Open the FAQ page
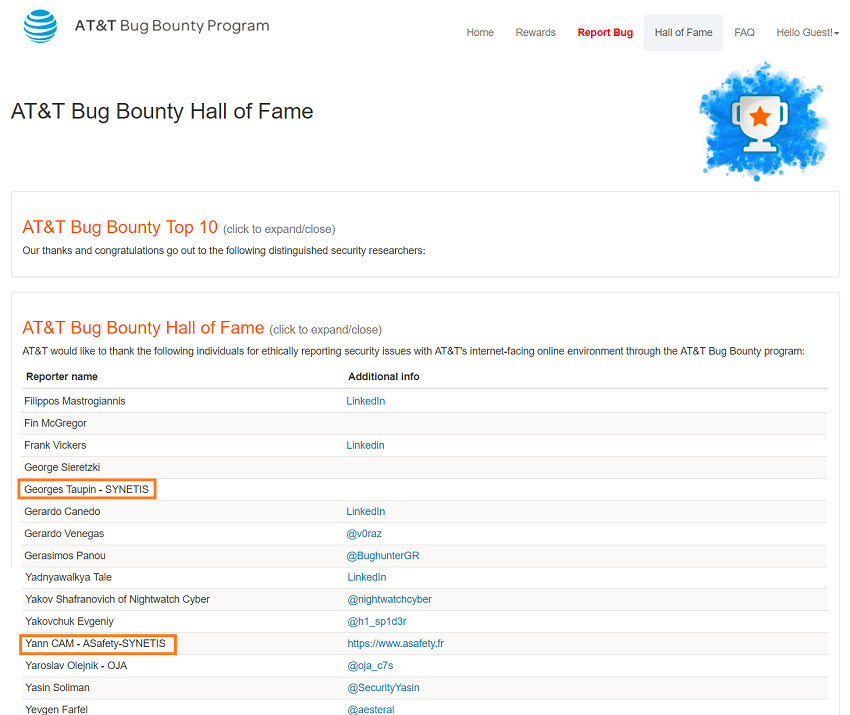 point(744,33)
